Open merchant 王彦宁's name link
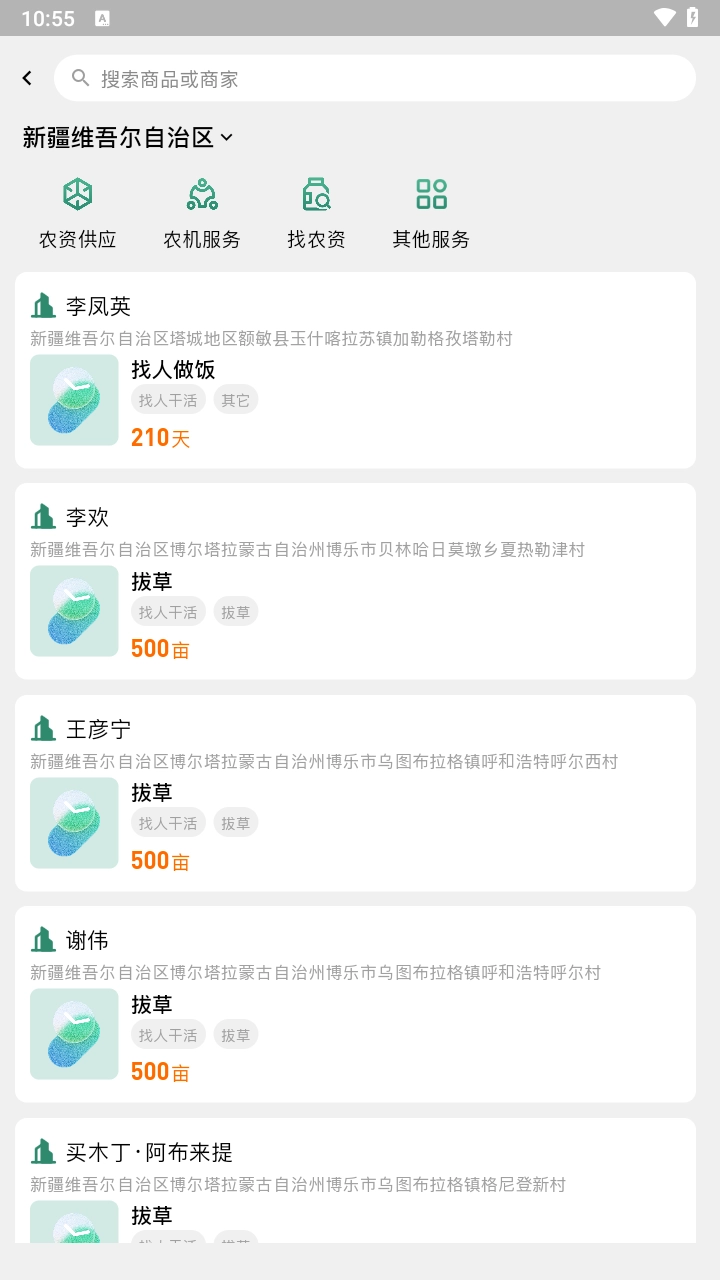 click(98, 729)
